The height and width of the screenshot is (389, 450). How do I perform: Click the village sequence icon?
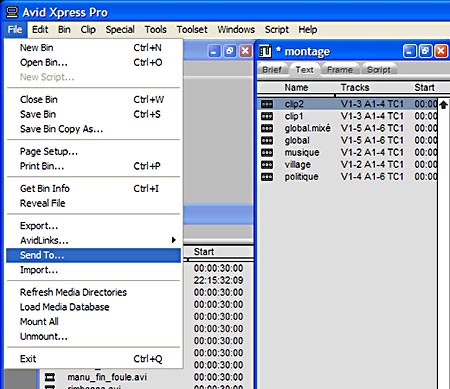click(267, 165)
